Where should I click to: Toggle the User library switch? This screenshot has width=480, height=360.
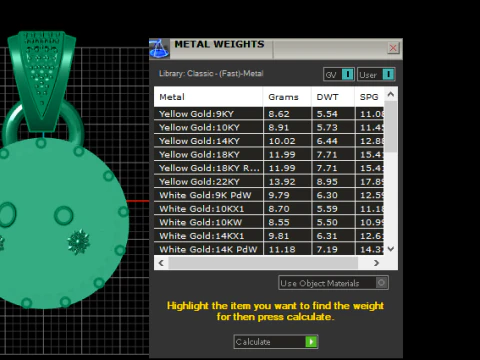[376, 74]
